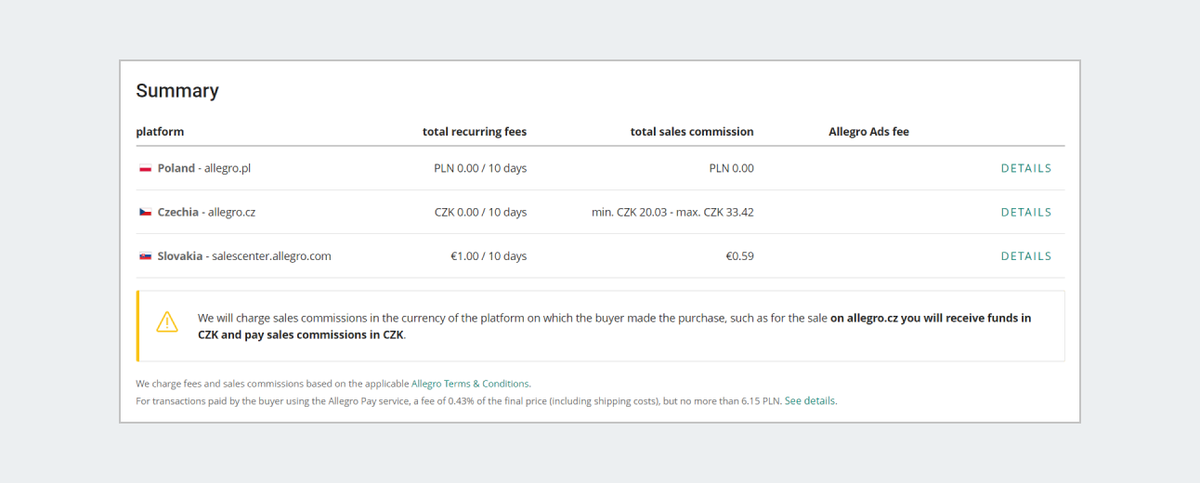This screenshot has width=1200, height=483.
Task: Click the Slovakia €1.00 / 10 days fee
Action: (488, 257)
